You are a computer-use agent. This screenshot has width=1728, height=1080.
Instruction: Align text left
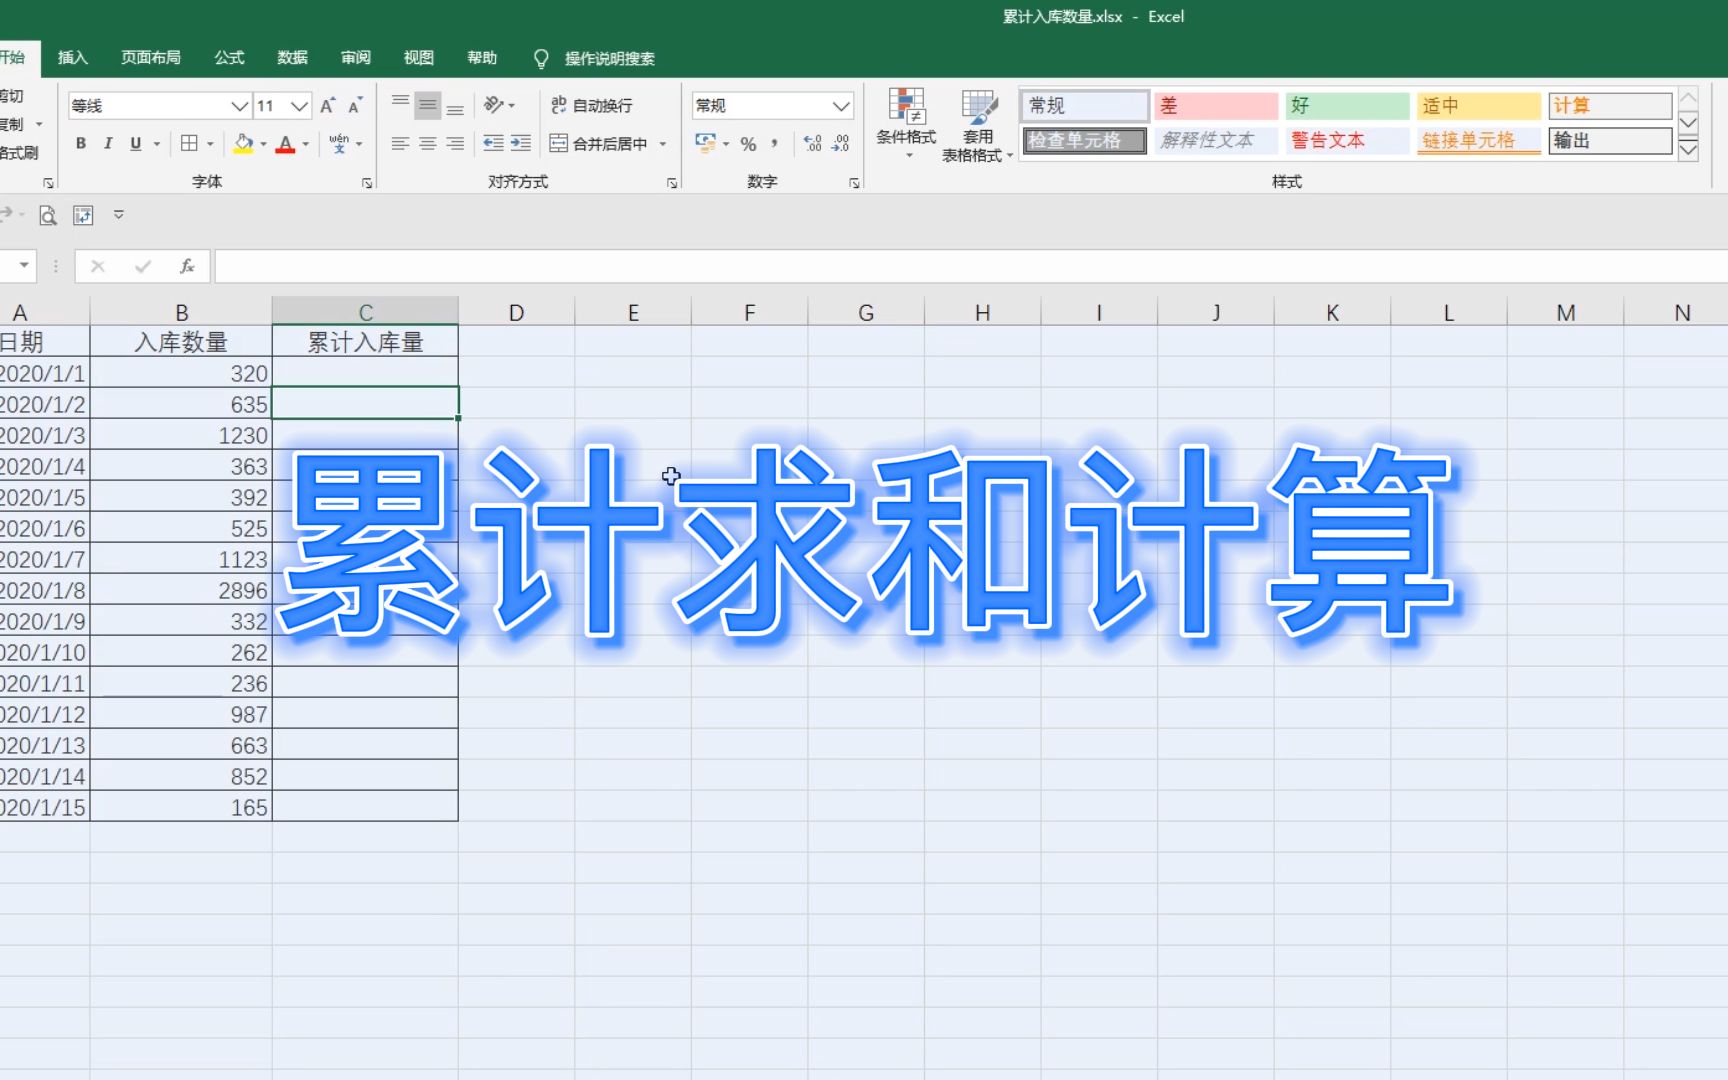(400, 144)
